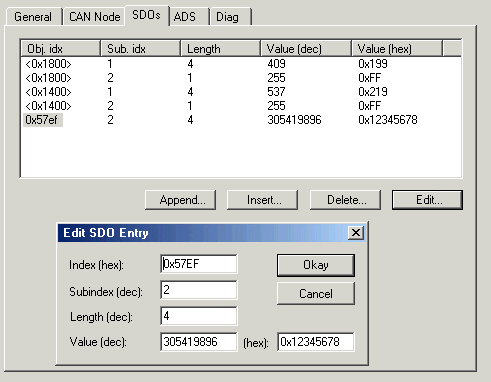Click the Index (hex) input field
This screenshot has width=491, height=382.
pyautogui.click(x=199, y=264)
